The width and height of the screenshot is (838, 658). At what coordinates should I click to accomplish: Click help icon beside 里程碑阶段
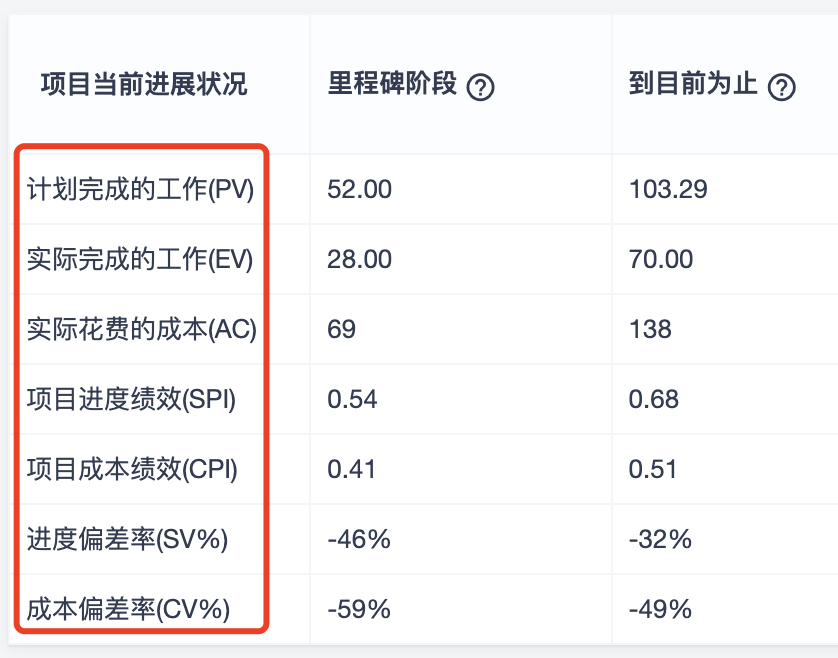tap(480, 87)
